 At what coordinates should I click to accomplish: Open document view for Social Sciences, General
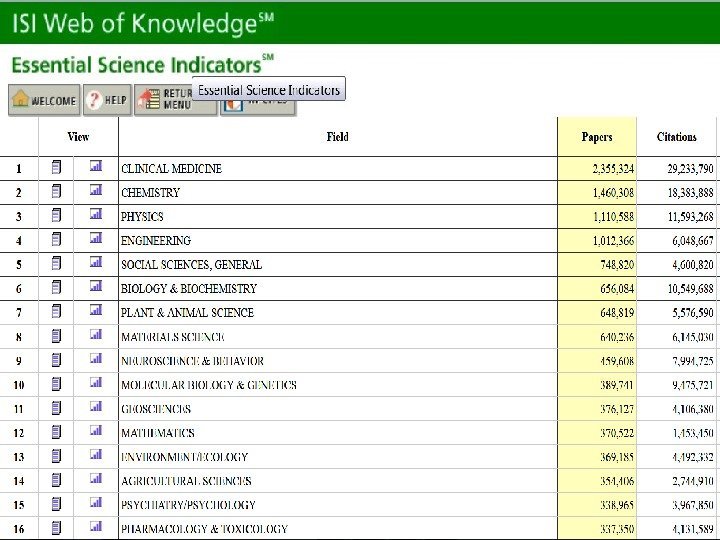pos(56,263)
